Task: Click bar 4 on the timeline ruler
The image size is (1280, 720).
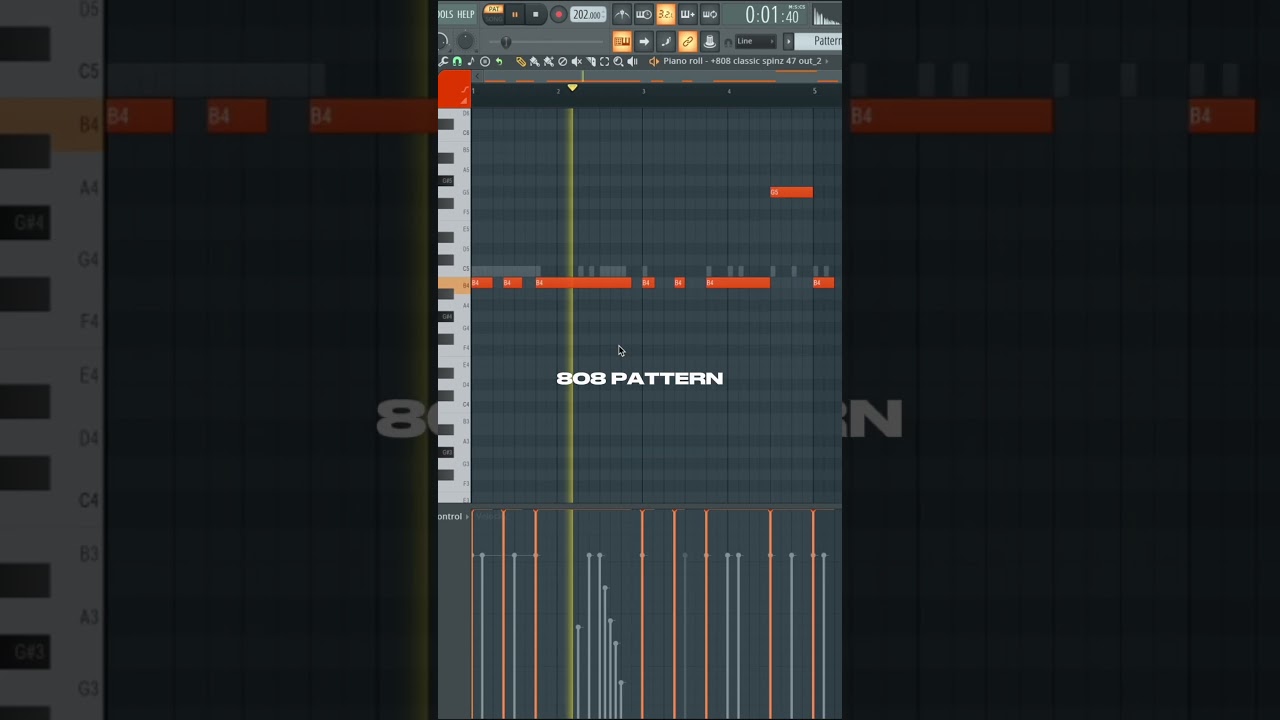Action: tap(729, 91)
